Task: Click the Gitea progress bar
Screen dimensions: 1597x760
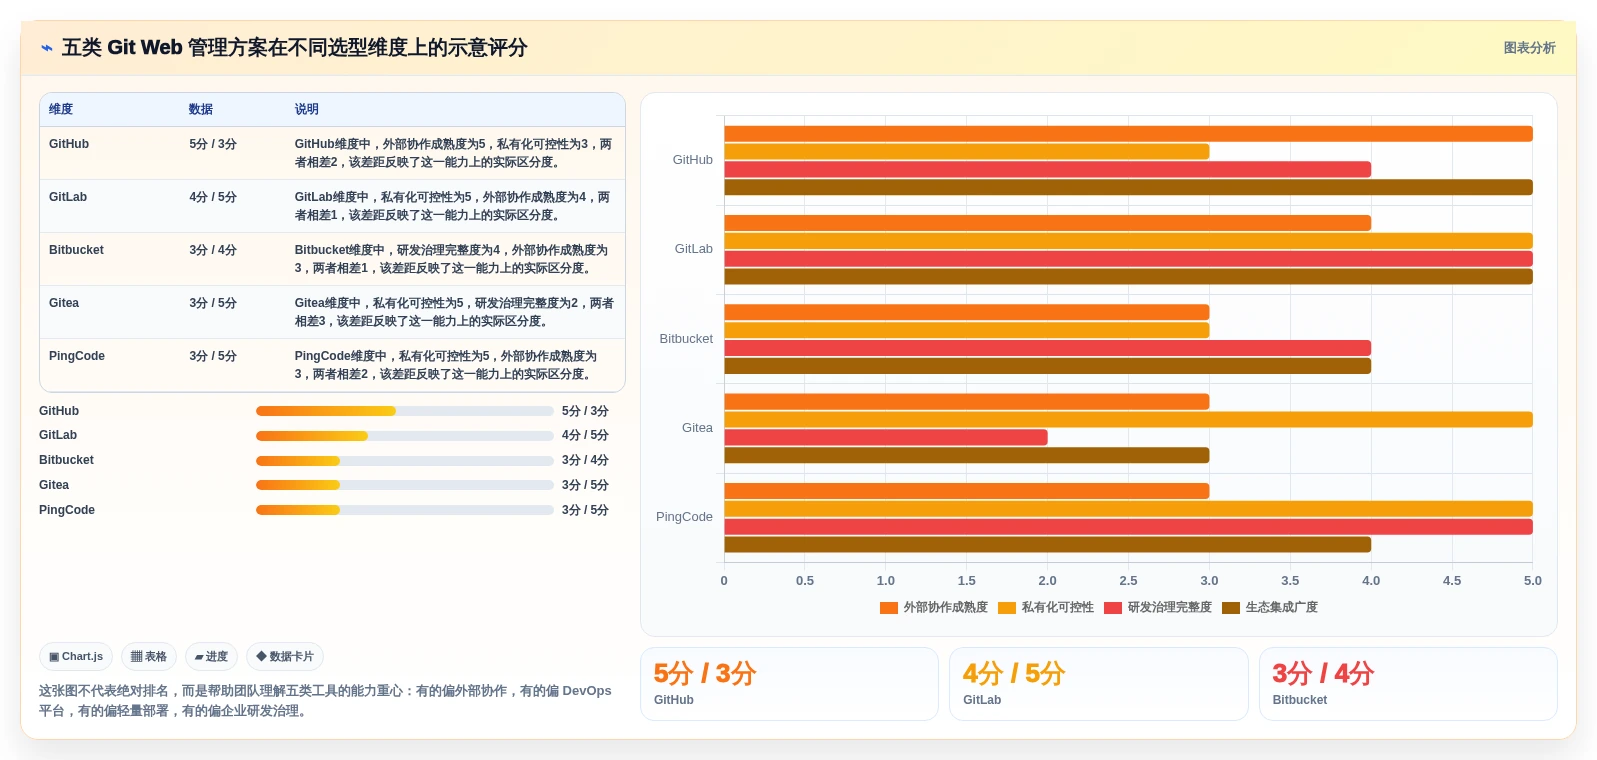Action: [405, 485]
